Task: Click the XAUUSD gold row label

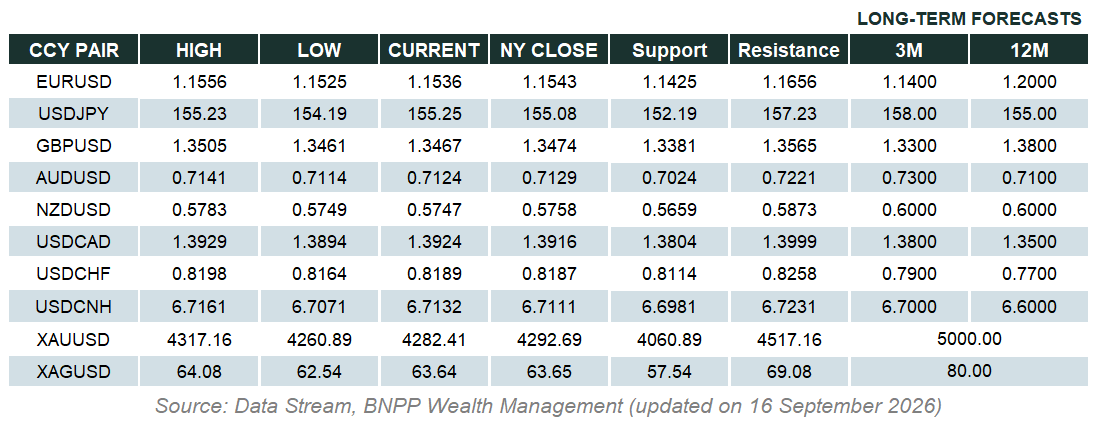Action: point(74,339)
